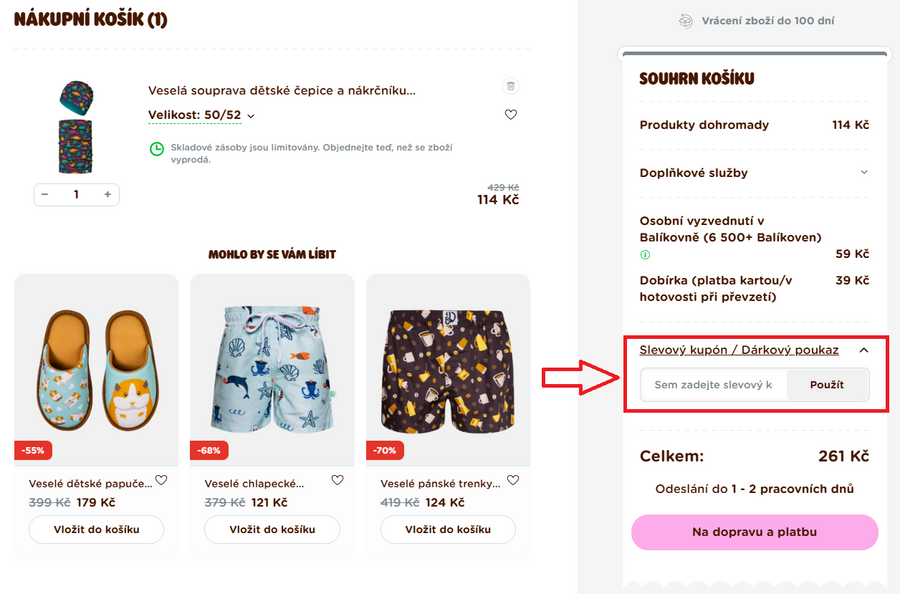The height and width of the screenshot is (594, 900).
Task: Favorite the children's slippers product
Action: pyautogui.click(x=161, y=480)
